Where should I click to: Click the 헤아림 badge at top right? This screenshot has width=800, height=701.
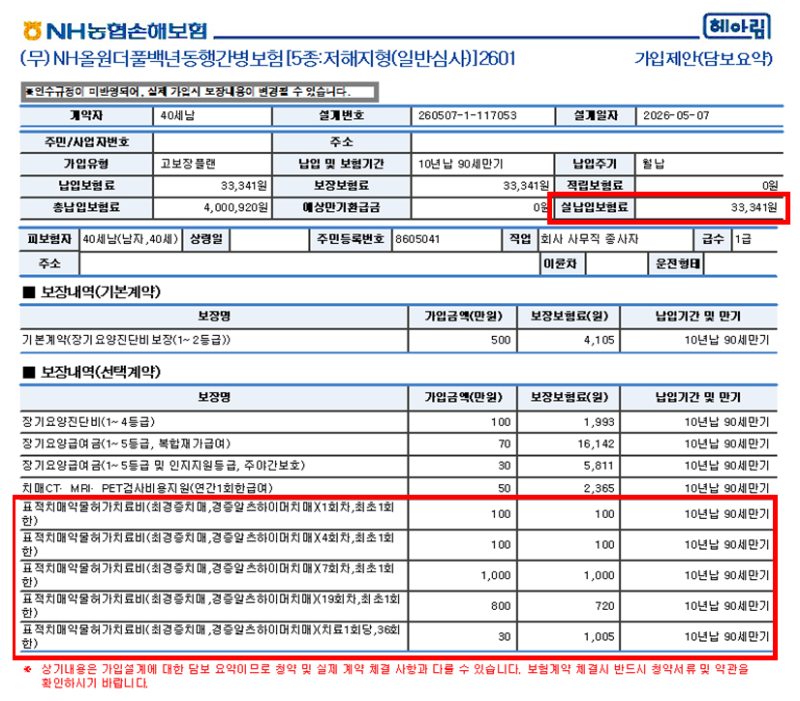click(x=737, y=27)
